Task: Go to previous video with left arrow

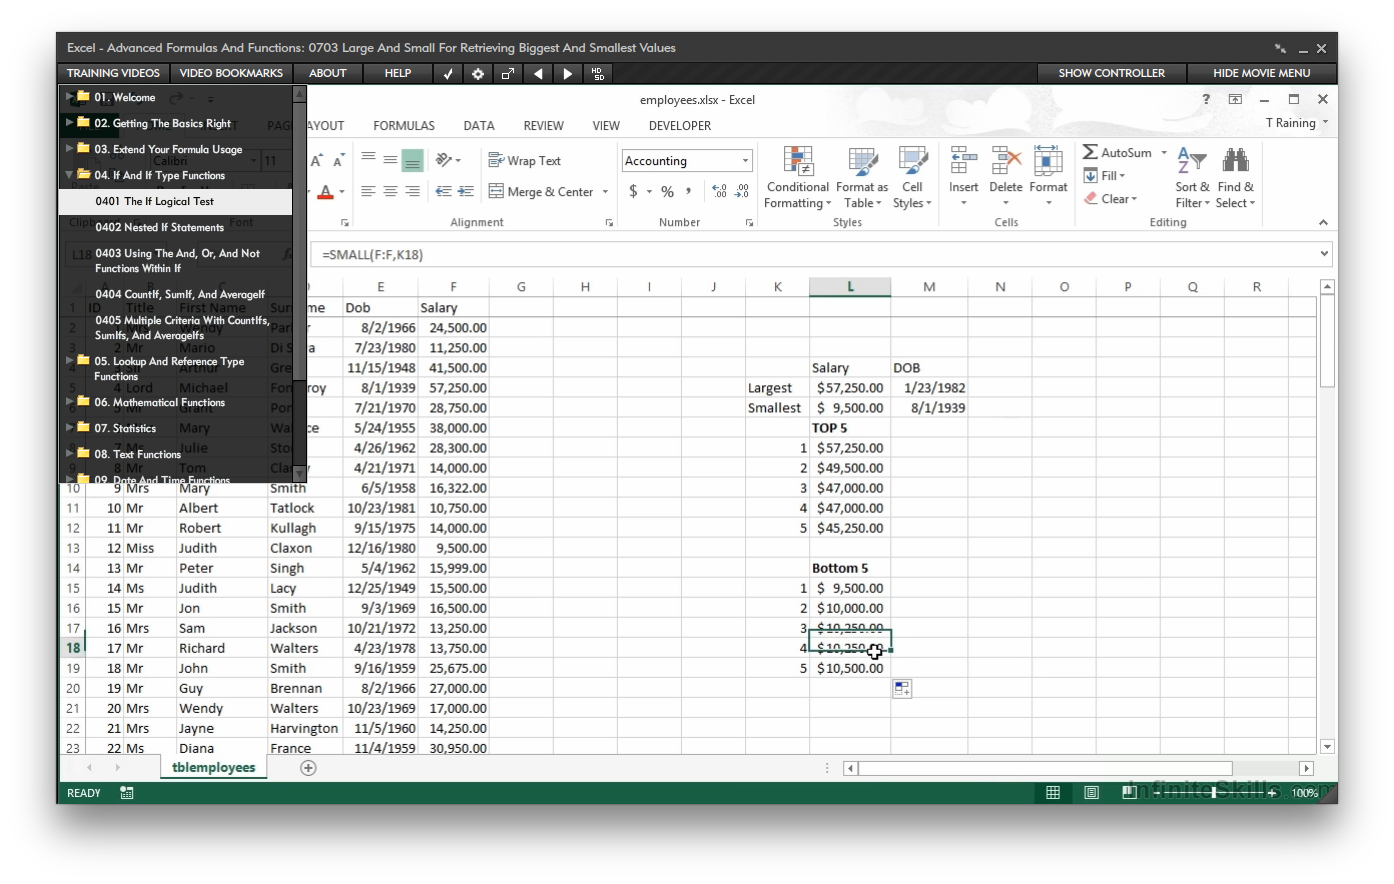Action: (538, 73)
